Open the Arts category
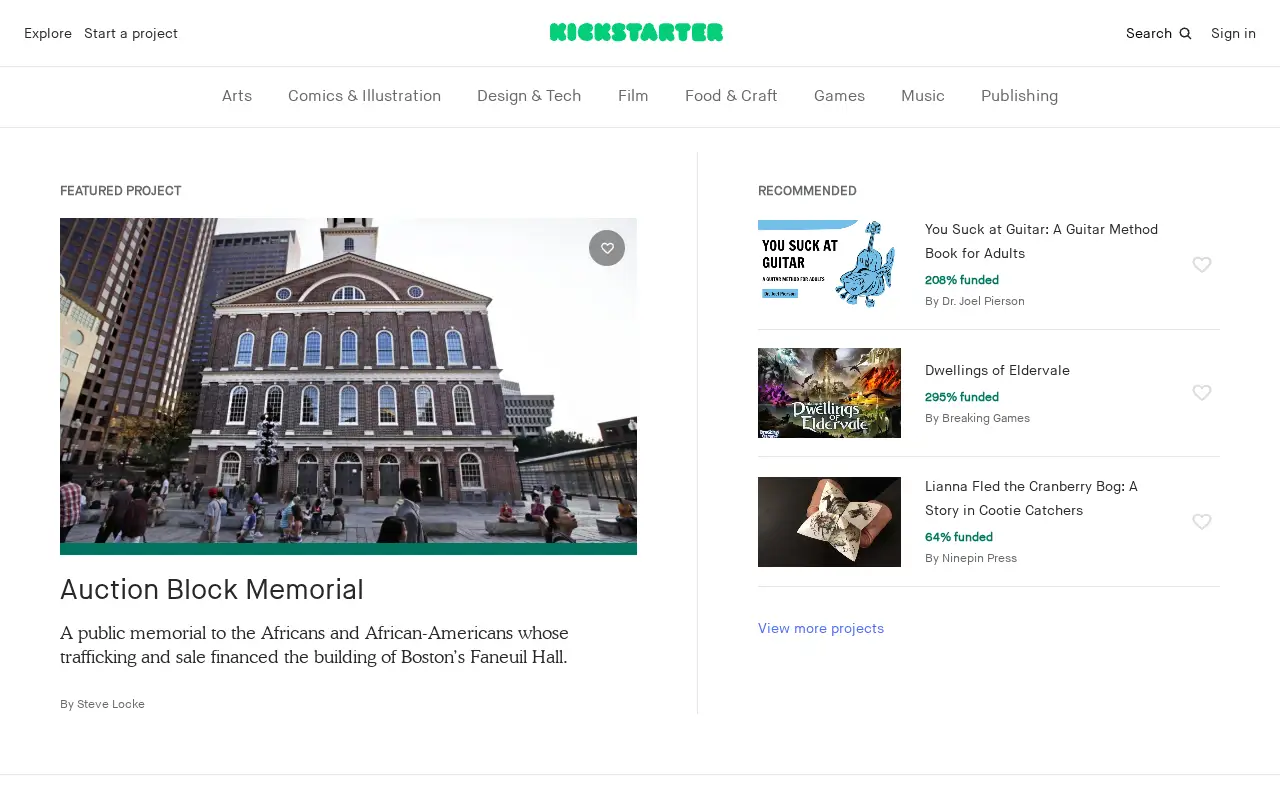The height and width of the screenshot is (800, 1280). 237,96
